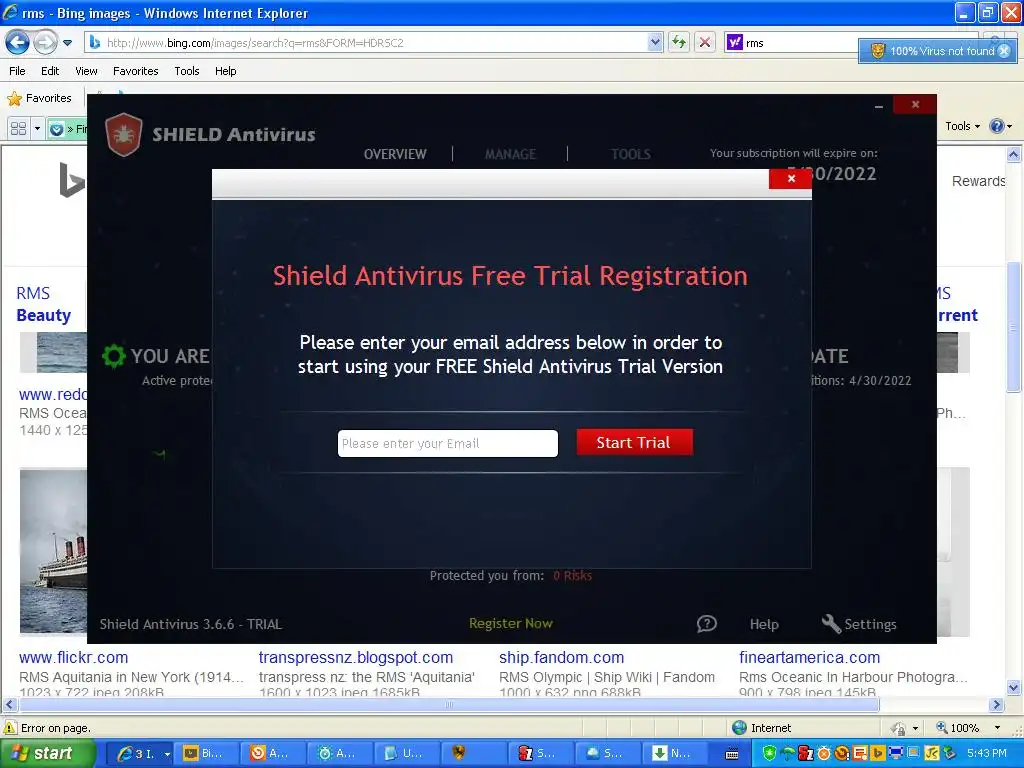Click the RMS Aquitania ship thumbnail
Image resolution: width=1024 pixels, height=768 pixels.
(54, 551)
